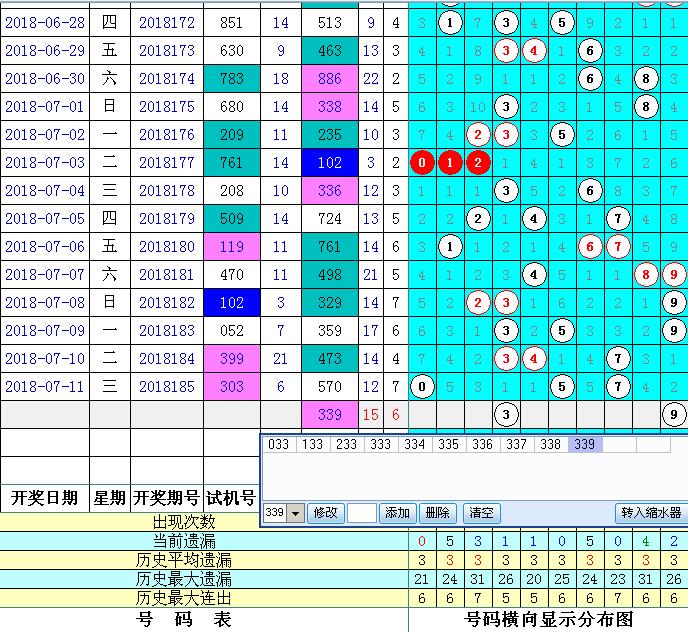
Task: Click red ball 6 in row 2018180
Action: click(590, 247)
